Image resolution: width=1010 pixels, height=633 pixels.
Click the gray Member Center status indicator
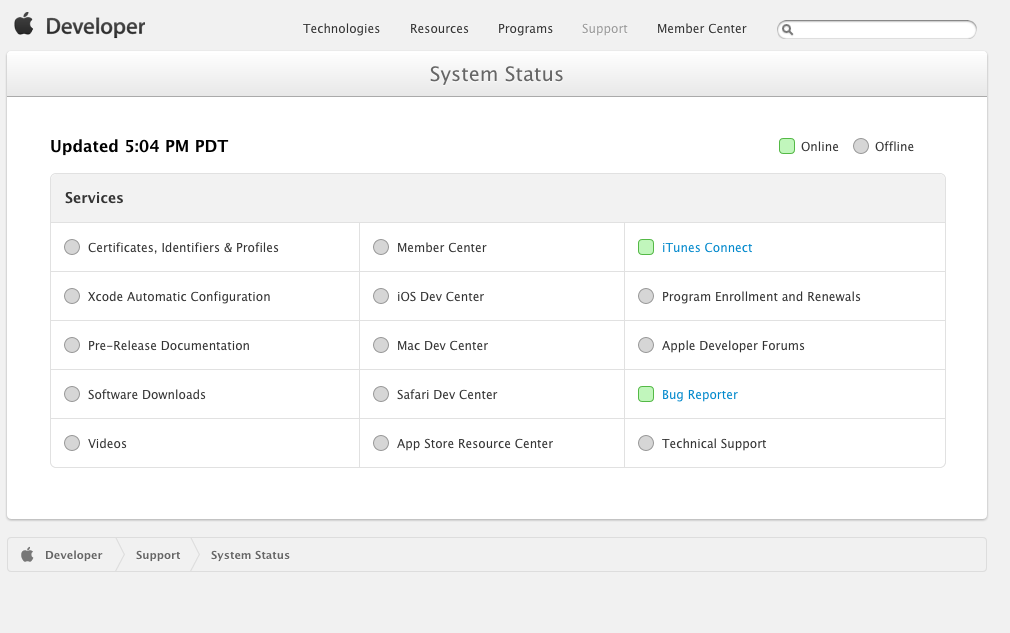pyautogui.click(x=380, y=247)
